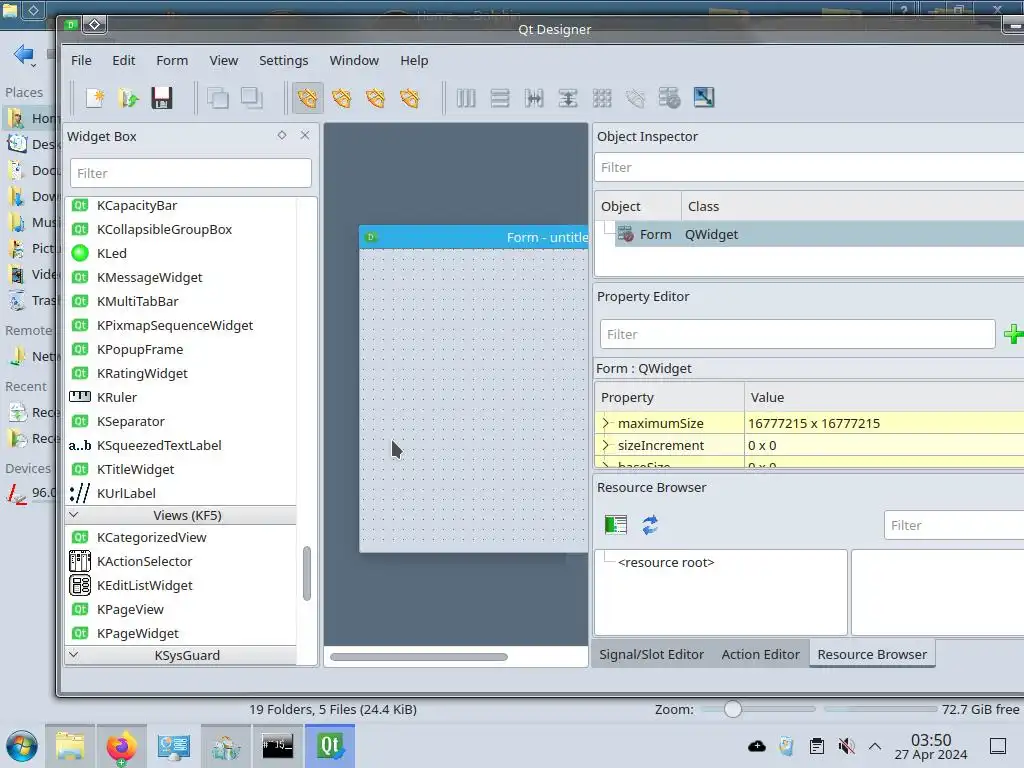The image size is (1024, 768).
Task: Open the Form menu
Action: point(172,60)
